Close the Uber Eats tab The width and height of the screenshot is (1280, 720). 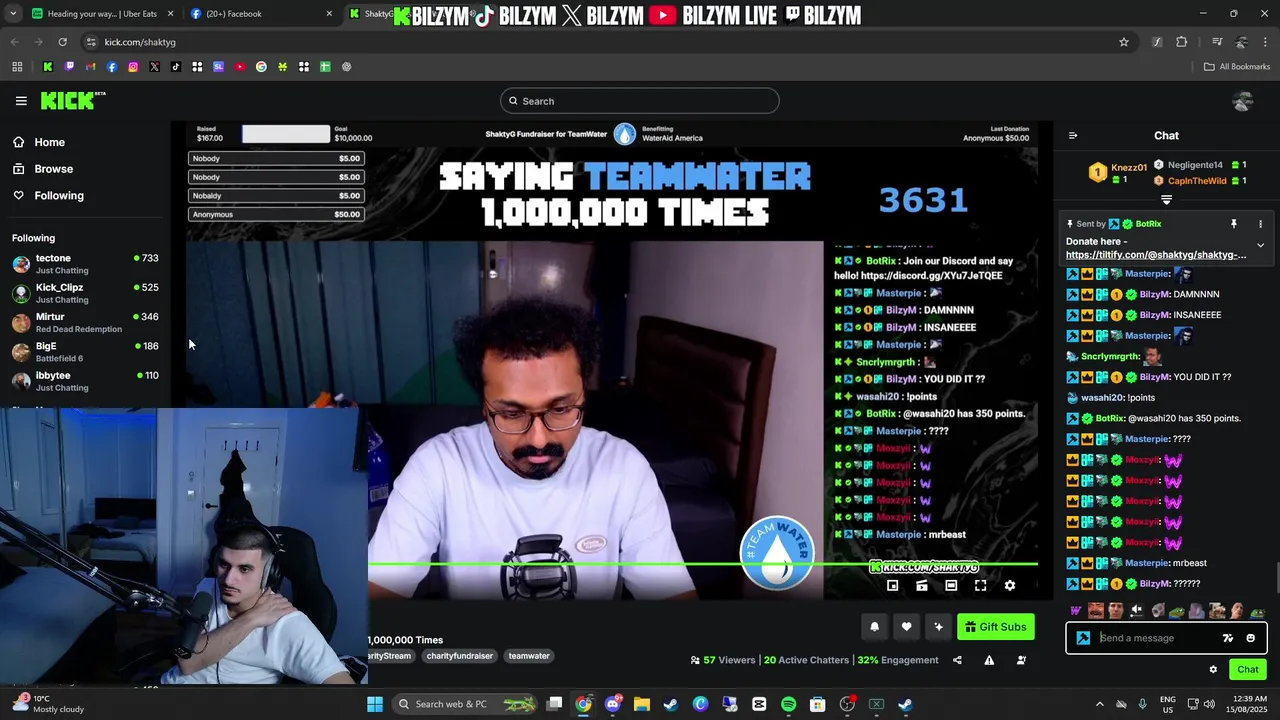point(170,14)
